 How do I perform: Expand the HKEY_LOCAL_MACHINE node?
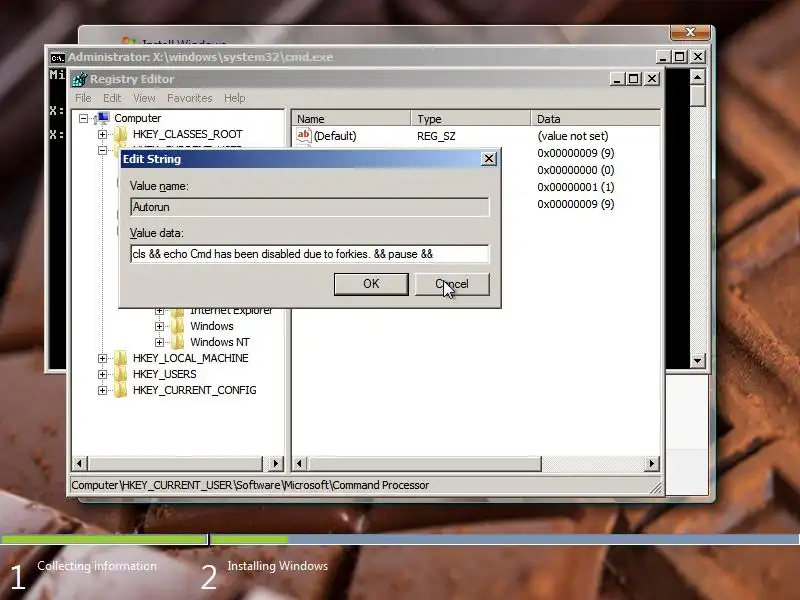pyautogui.click(x=102, y=358)
